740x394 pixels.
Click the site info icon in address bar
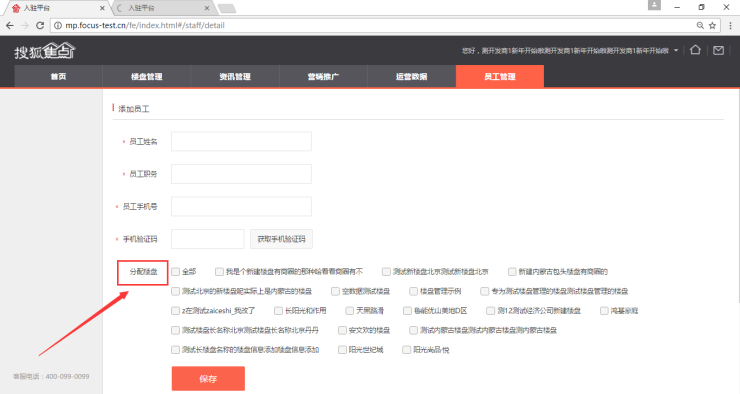pos(58,25)
